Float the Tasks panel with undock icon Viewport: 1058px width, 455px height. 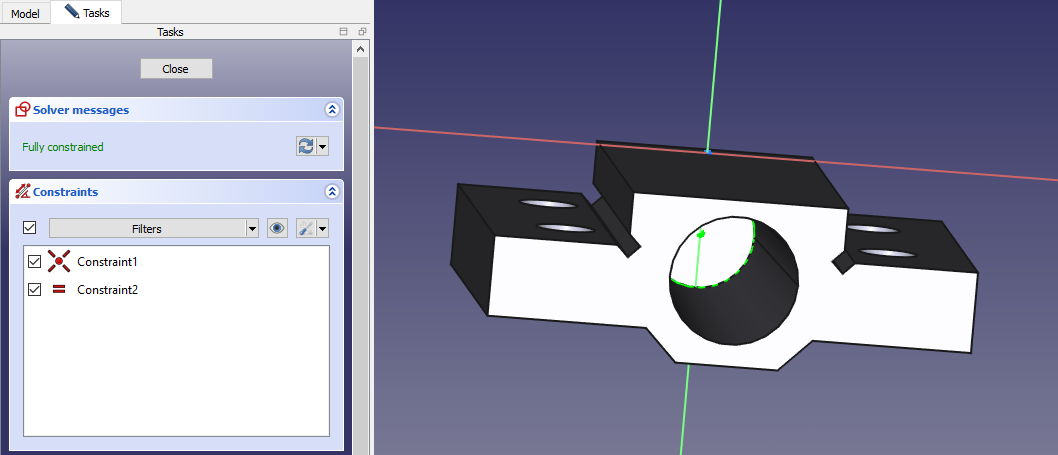(362, 33)
